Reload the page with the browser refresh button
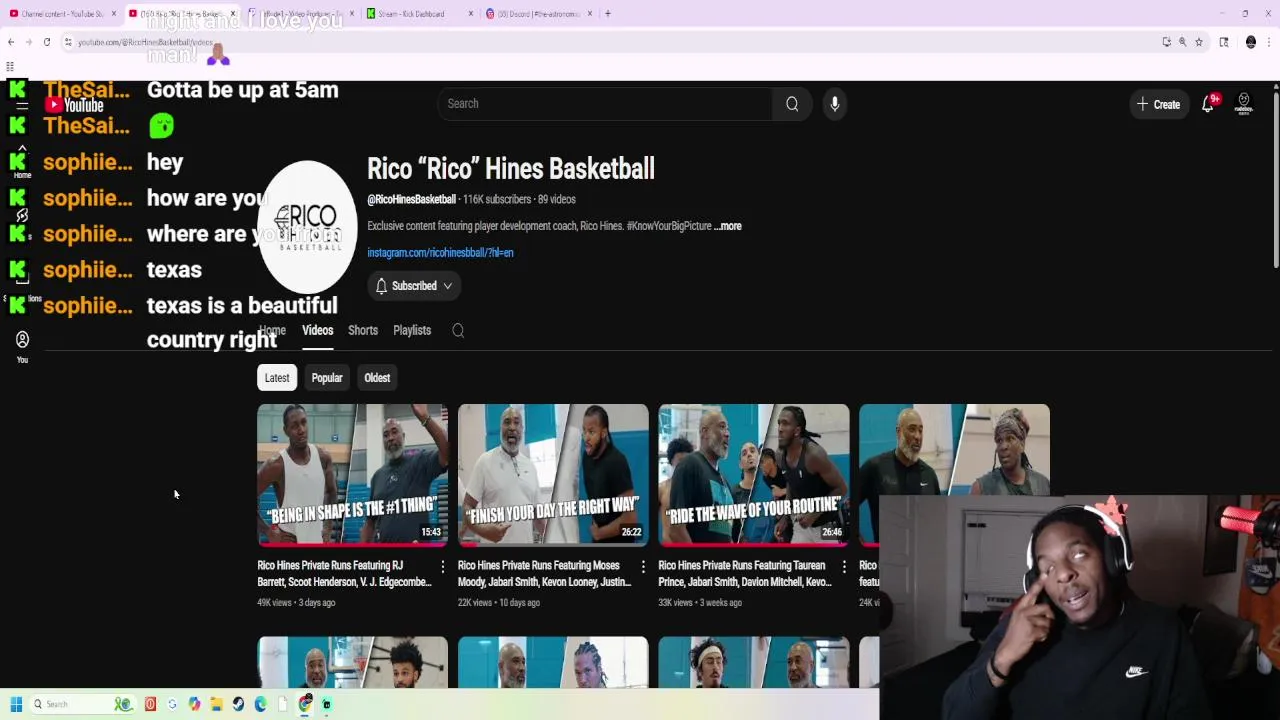 pyautogui.click(x=46, y=42)
